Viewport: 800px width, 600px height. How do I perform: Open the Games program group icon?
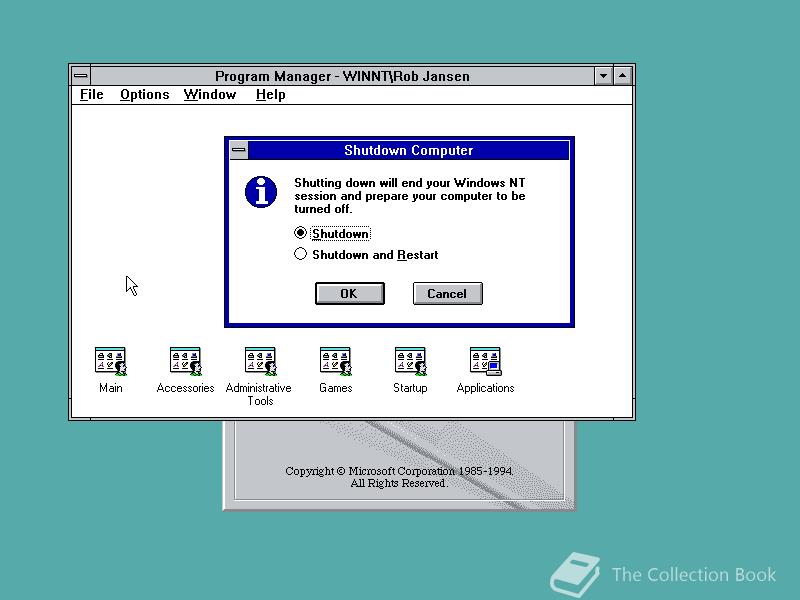(335, 361)
